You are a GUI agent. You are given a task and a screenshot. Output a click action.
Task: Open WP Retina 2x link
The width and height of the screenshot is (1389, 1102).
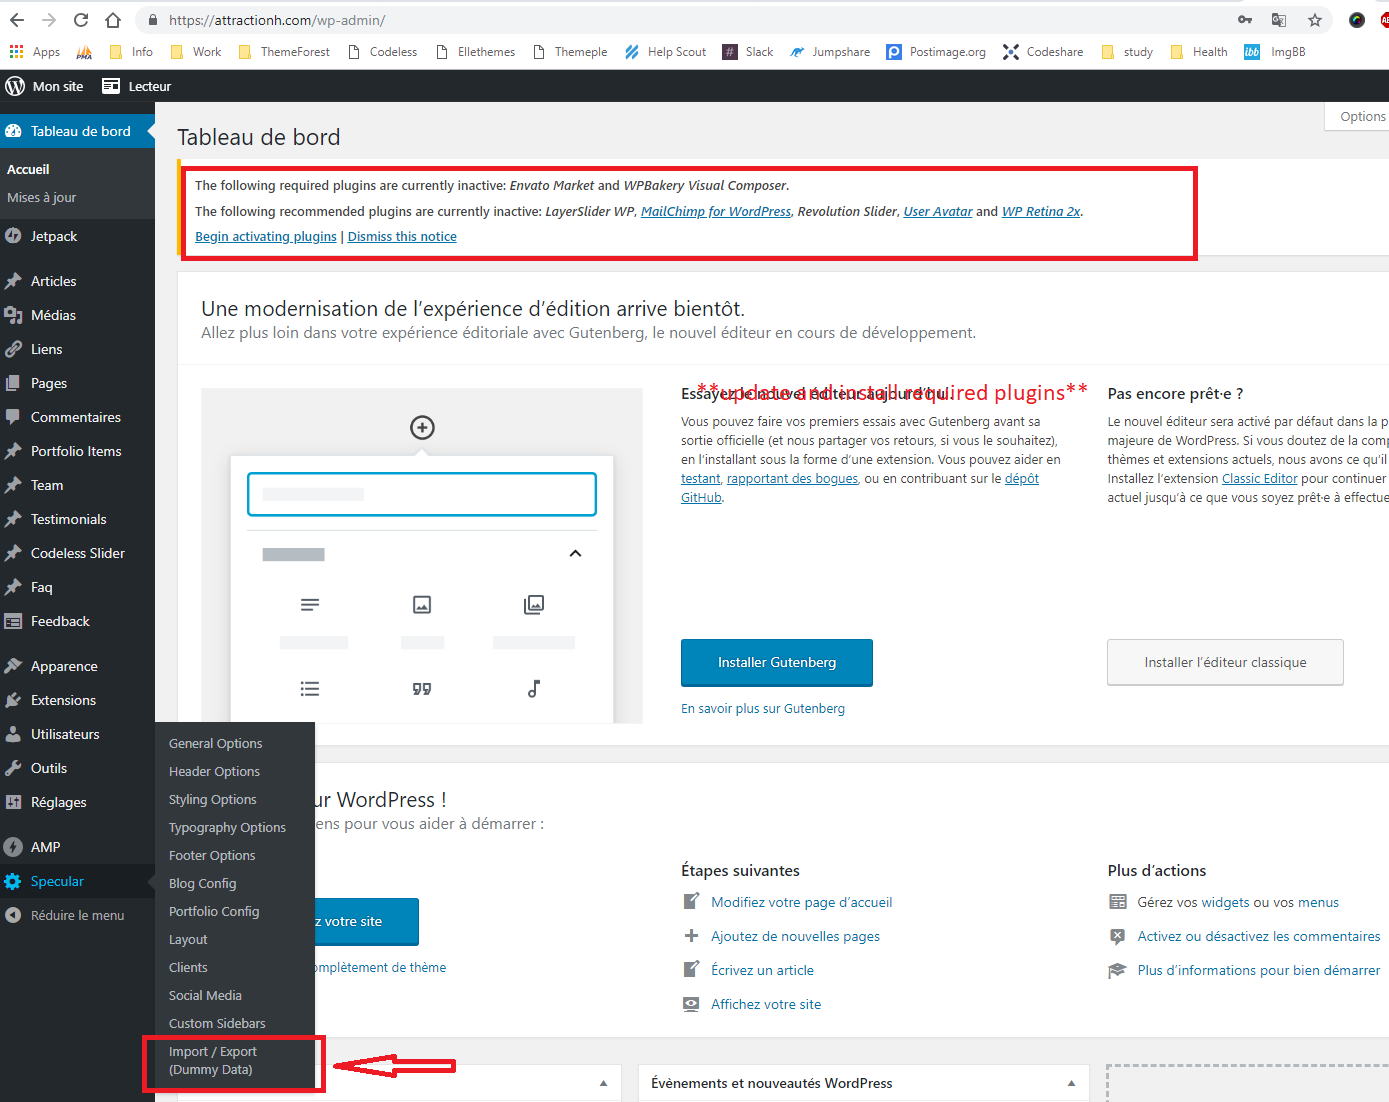tap(1041, 211)
